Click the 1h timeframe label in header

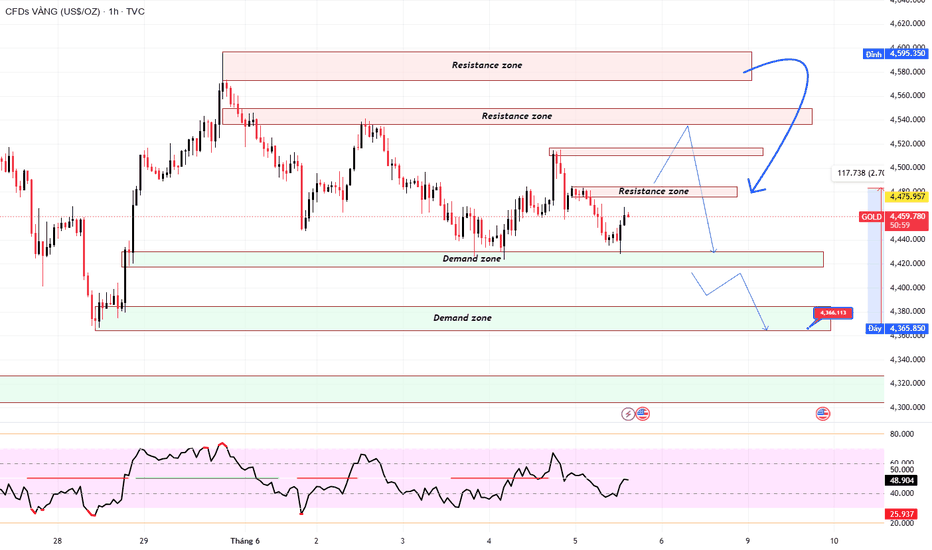tap(114, 11)
